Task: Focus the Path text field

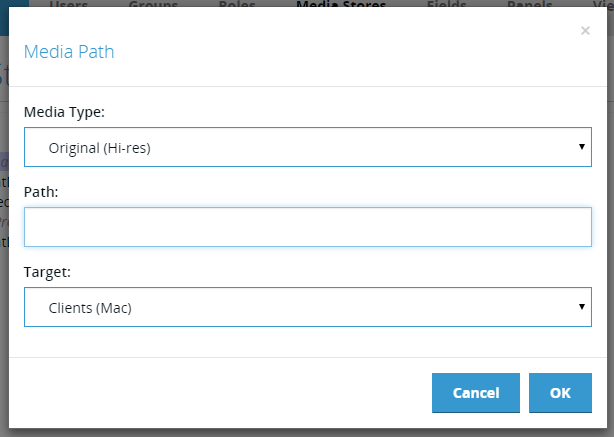Action: [308, 227]
